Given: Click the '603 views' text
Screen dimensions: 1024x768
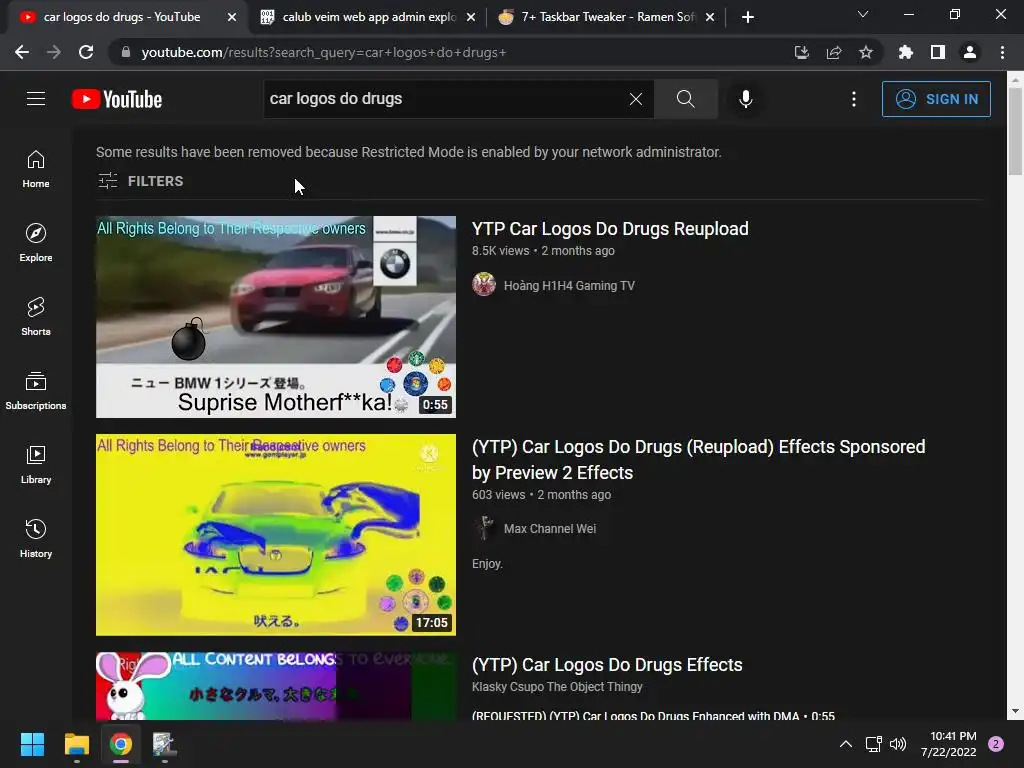Looking at the screenshot, I should (498, 494).
